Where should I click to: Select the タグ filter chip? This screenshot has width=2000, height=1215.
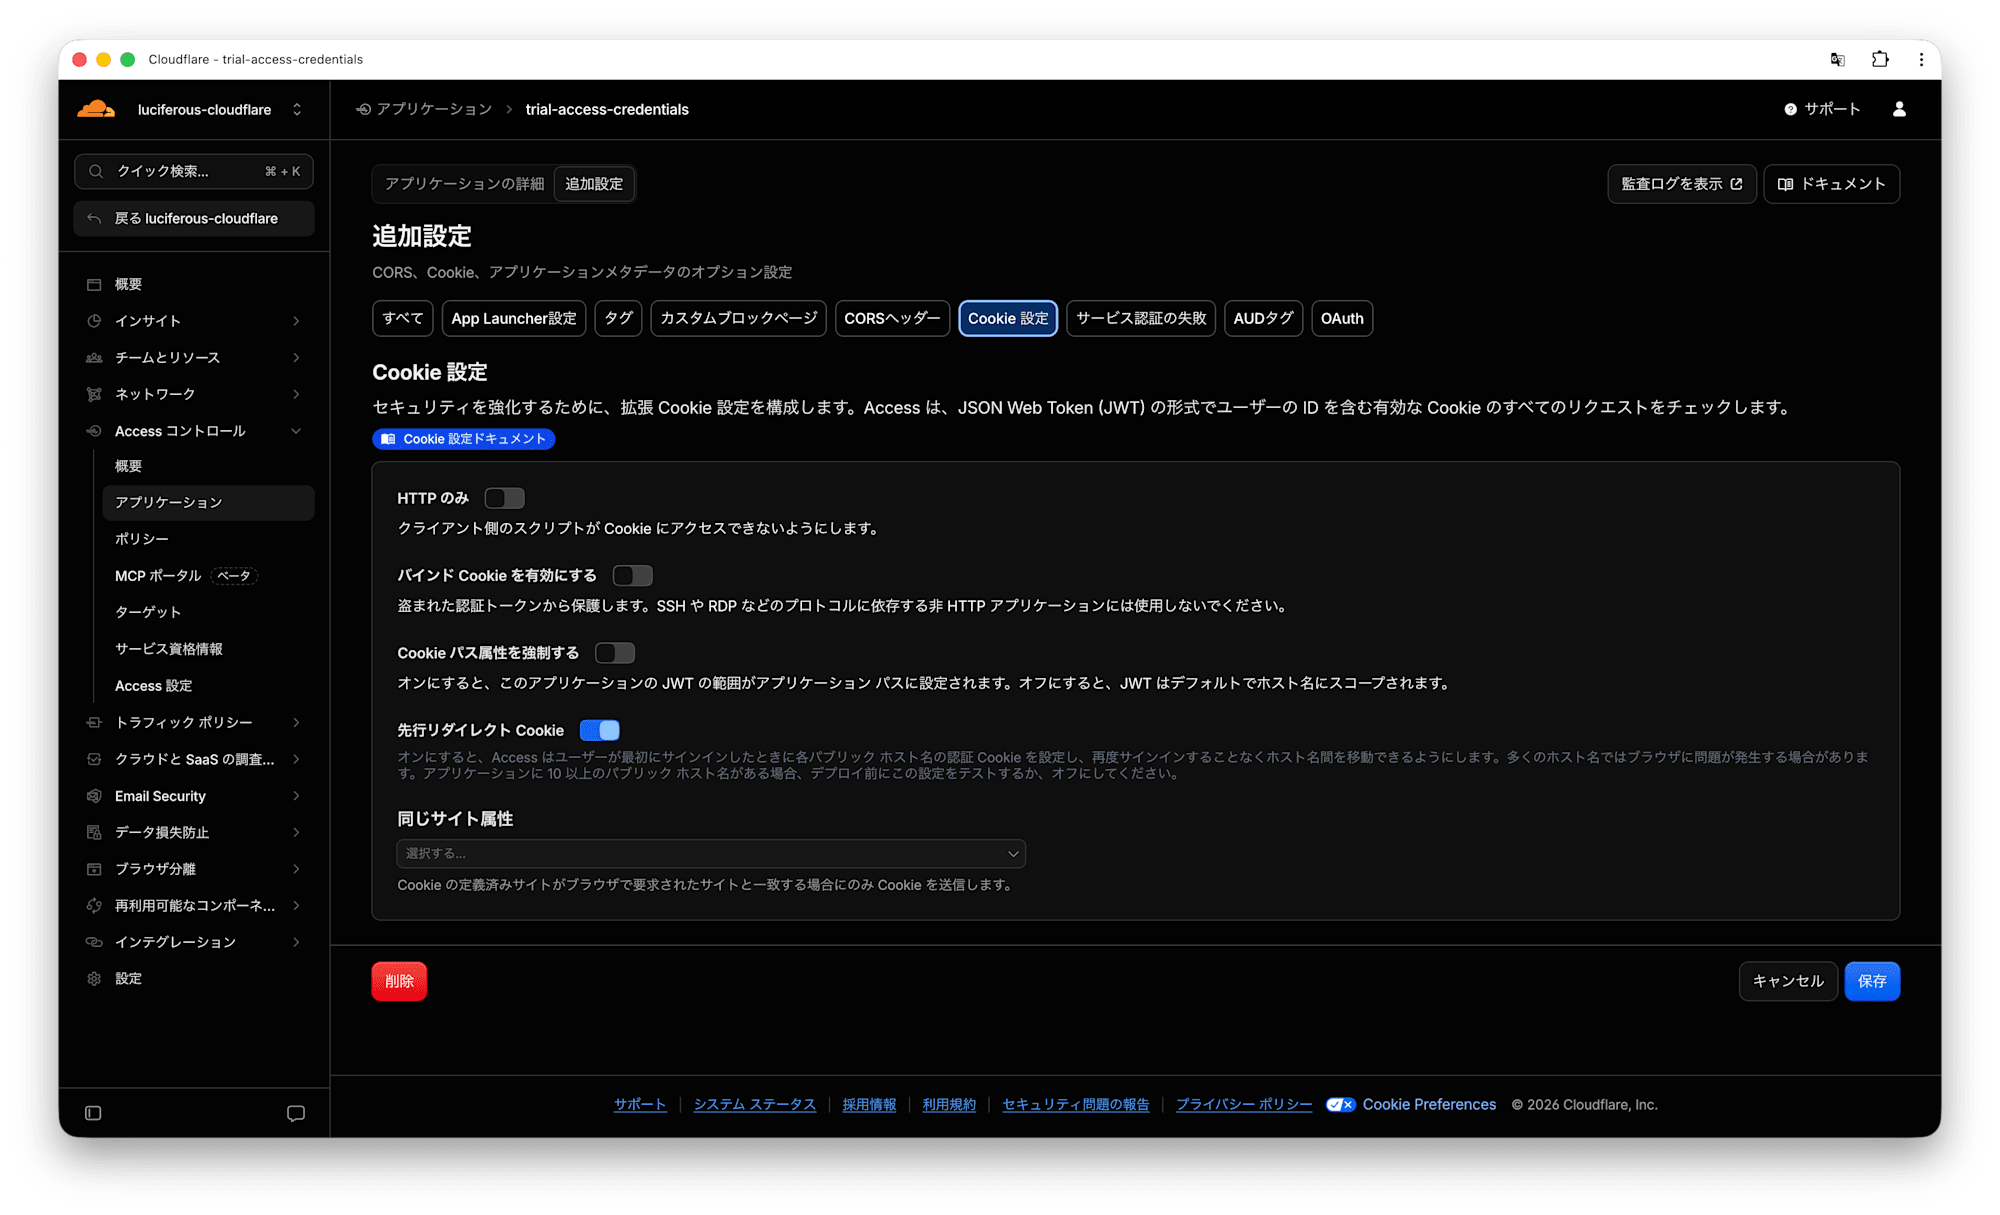pyautogui.click(x=618, y=318)
